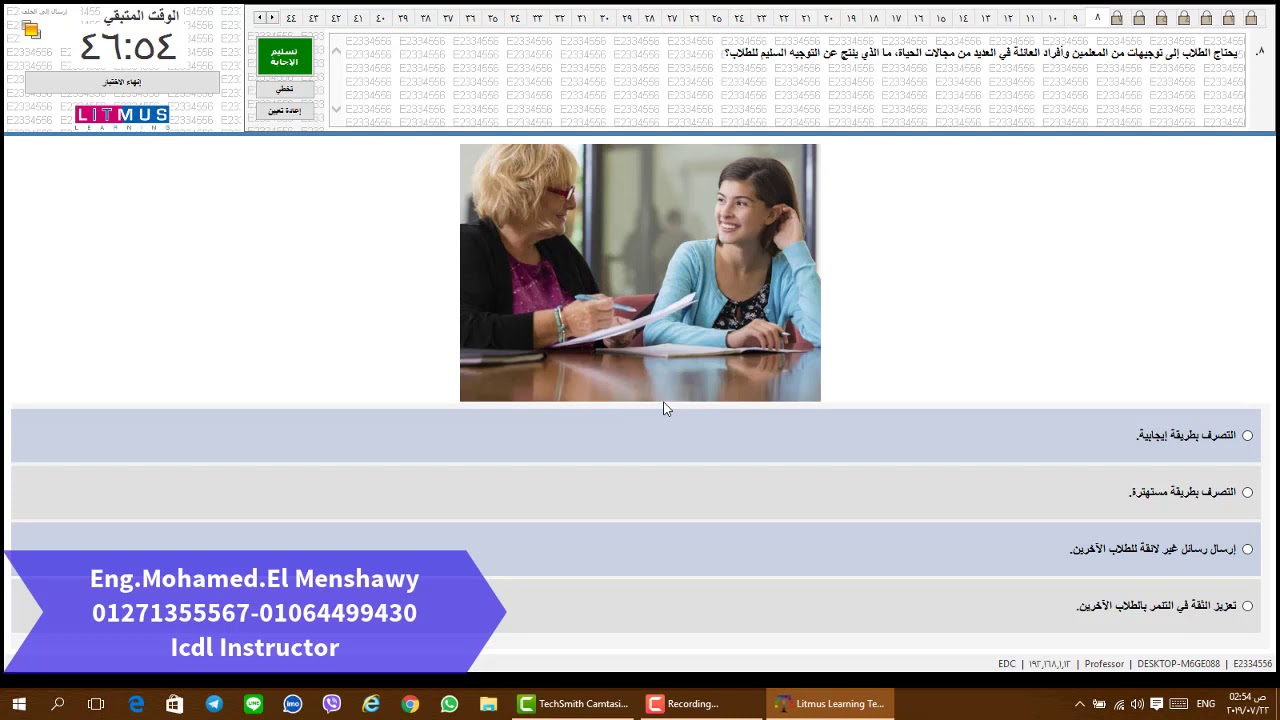Open volume control tray icon

point(1138,704)
